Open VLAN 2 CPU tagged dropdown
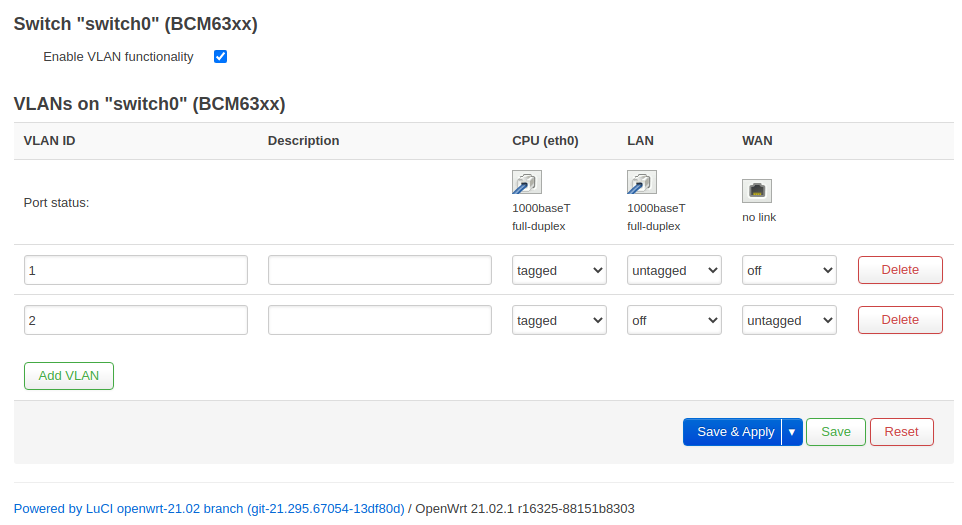Screen dimensions: 962x525 click(x=559, y=320)
